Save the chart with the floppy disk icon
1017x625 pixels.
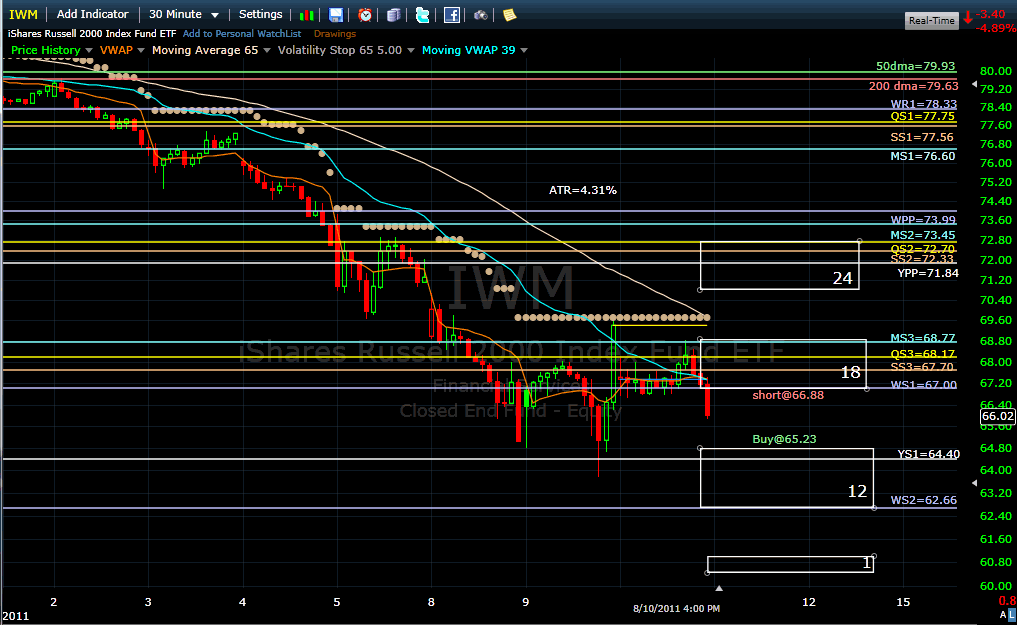[x=335, y=15]
